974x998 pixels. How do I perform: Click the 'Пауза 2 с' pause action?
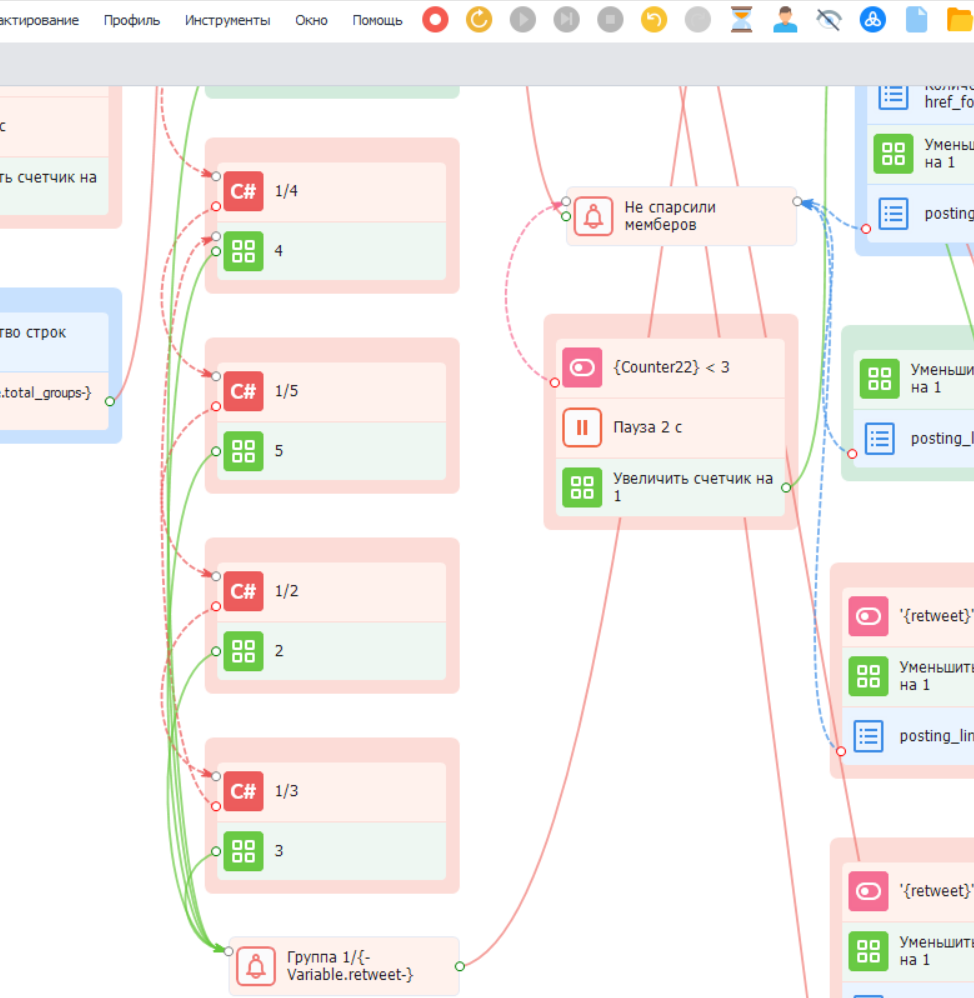pos(671,428)
